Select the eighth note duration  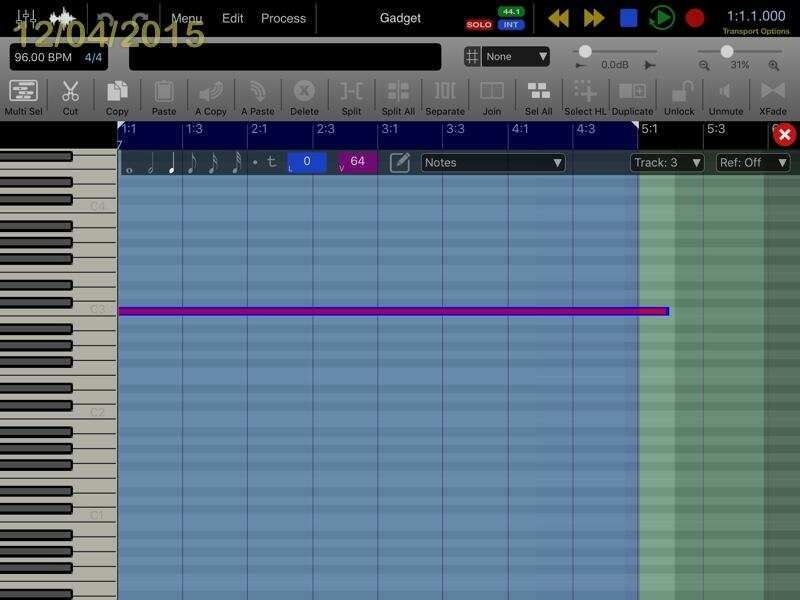(x=192, y=163)
